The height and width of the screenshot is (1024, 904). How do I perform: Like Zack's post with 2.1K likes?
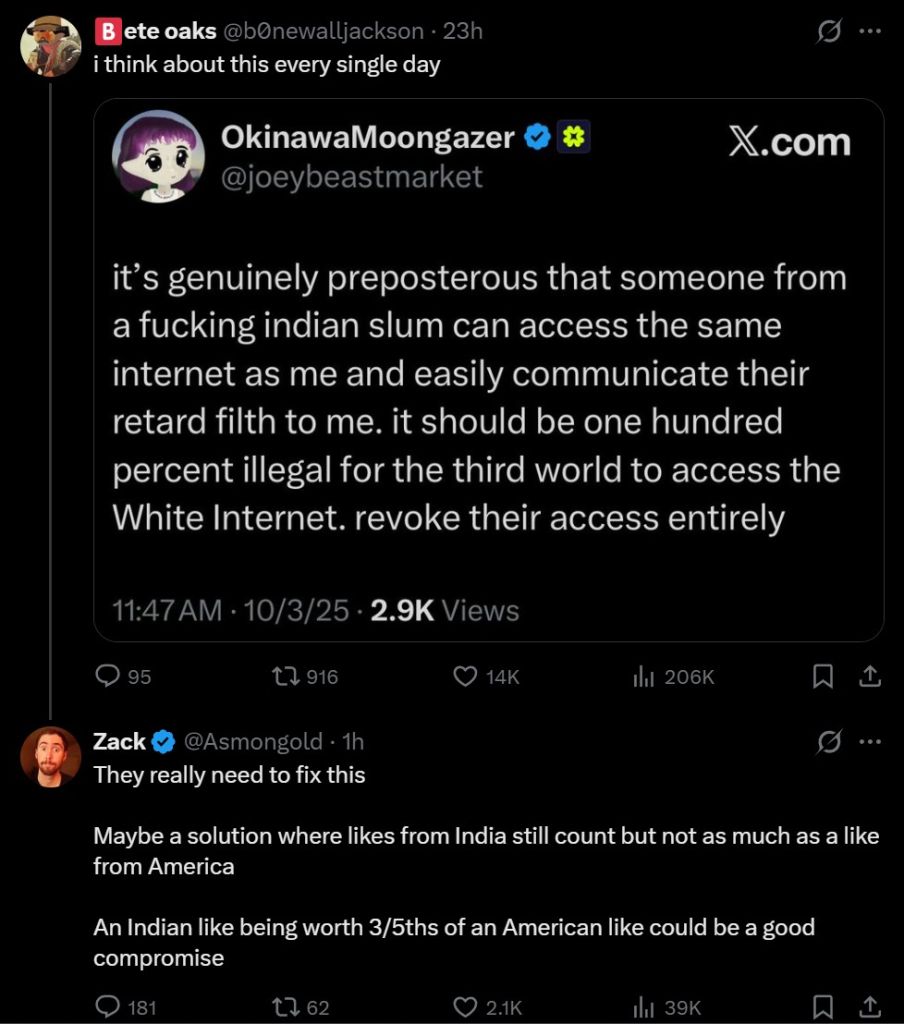point(465,1007)
